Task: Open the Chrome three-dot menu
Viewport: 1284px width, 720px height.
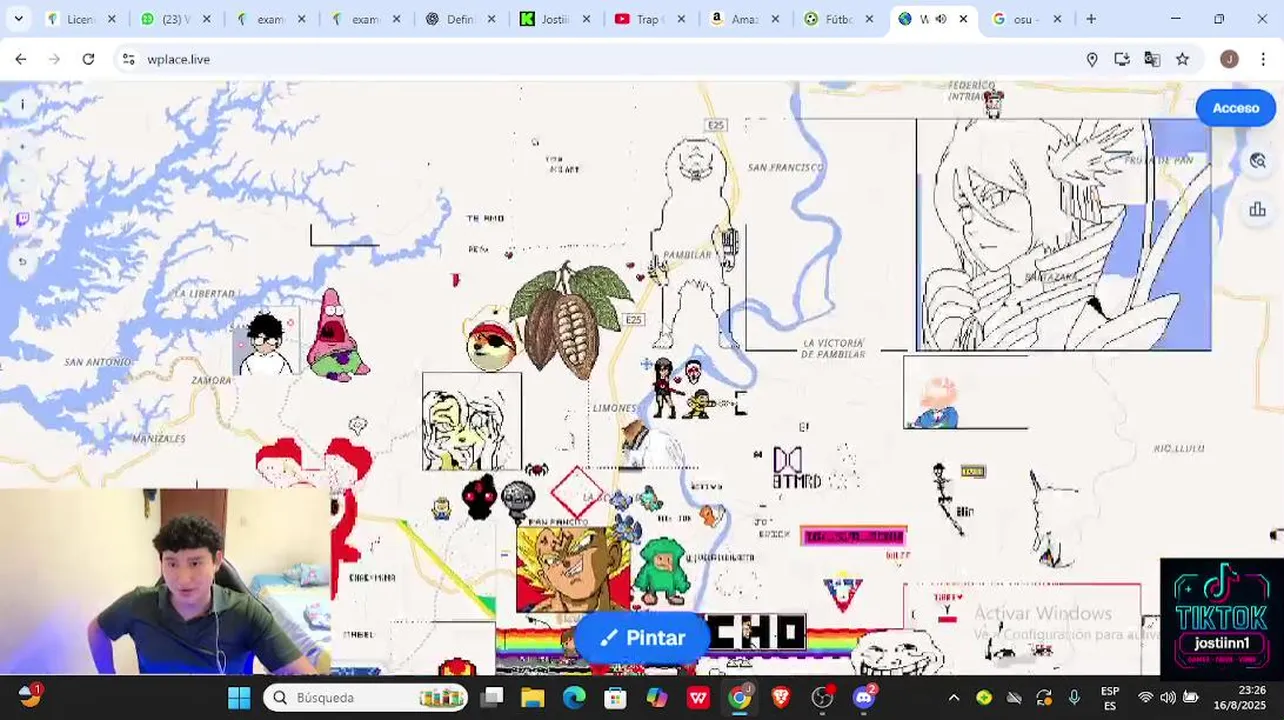Action: pos(1263,59)
